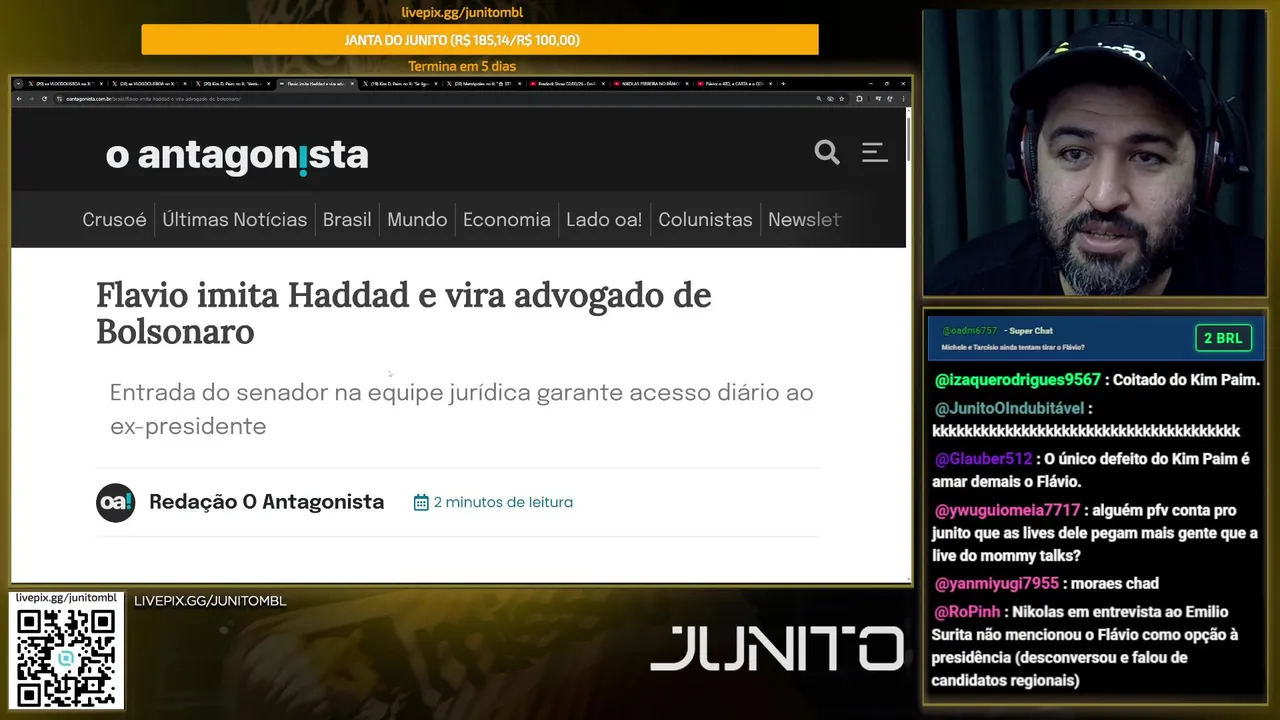Image resolution: width=1280 pixels, height=720 pixels.
Task: Click username @Glauber512 in chat
Action: 983,459
